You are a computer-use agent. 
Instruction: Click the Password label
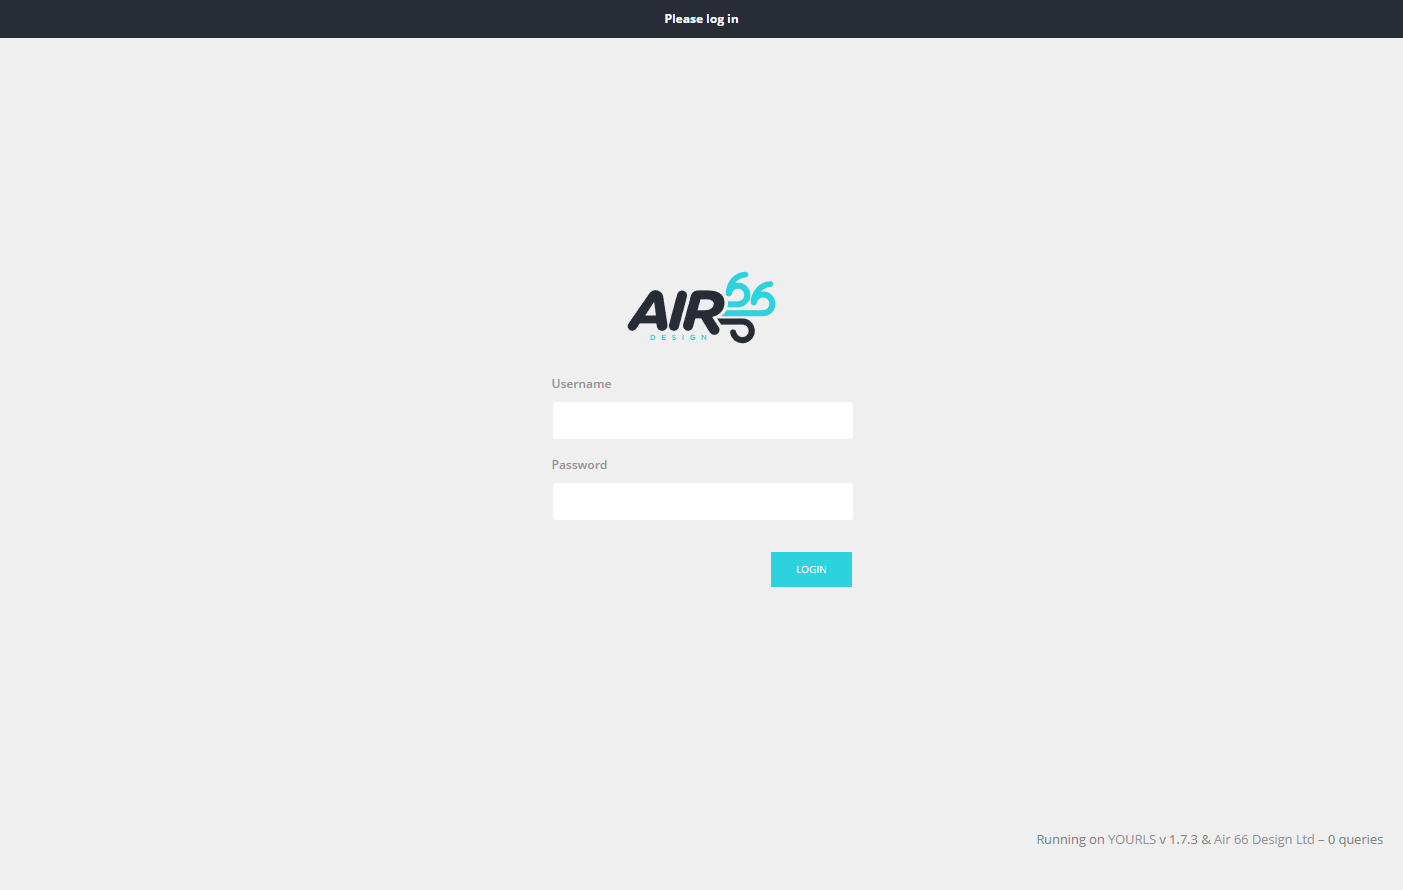579,465
